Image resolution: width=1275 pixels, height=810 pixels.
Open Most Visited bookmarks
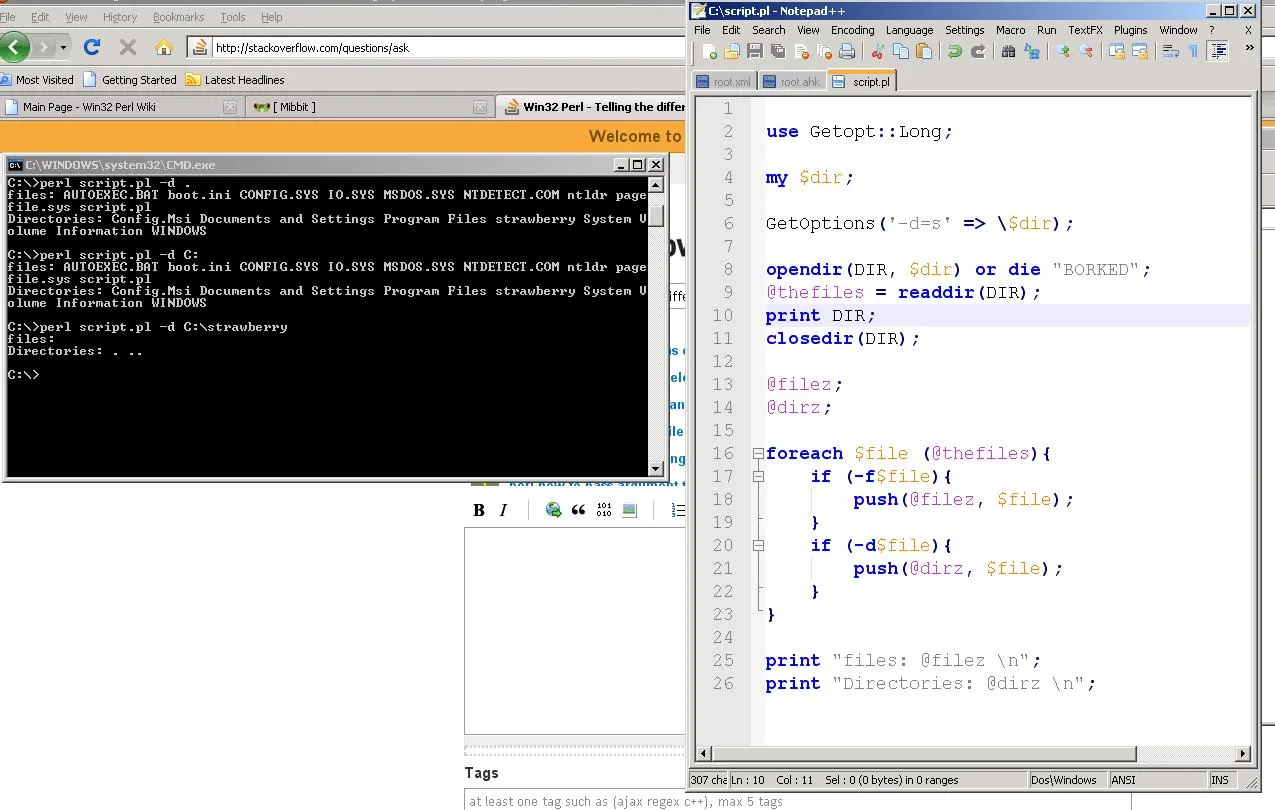pos(37,80)
